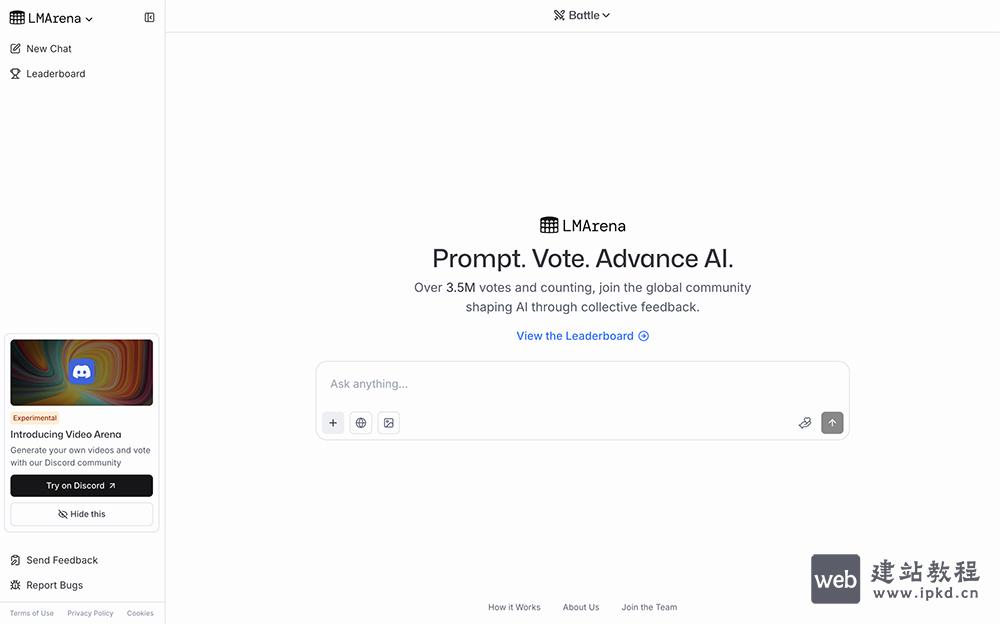Open the Terms of Use link
This screenshot has height=624, width=1000.
point(32,613)
